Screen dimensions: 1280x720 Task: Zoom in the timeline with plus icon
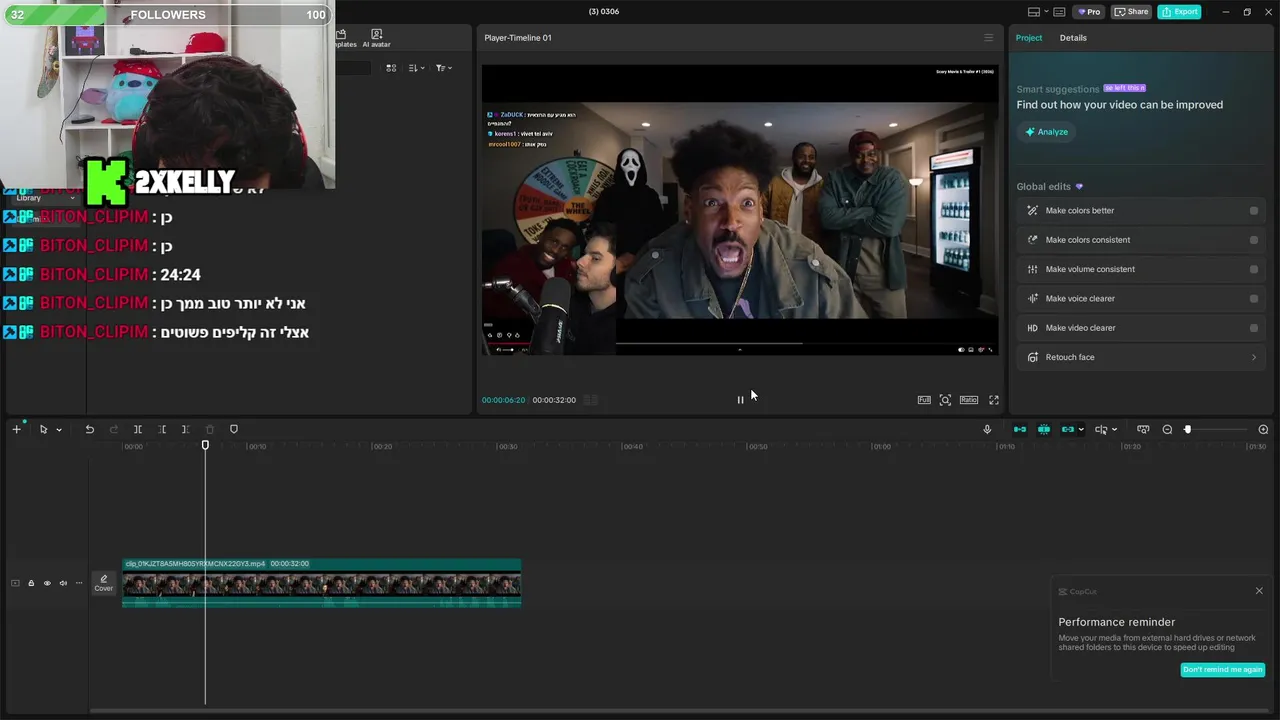tap(1263, 429)
